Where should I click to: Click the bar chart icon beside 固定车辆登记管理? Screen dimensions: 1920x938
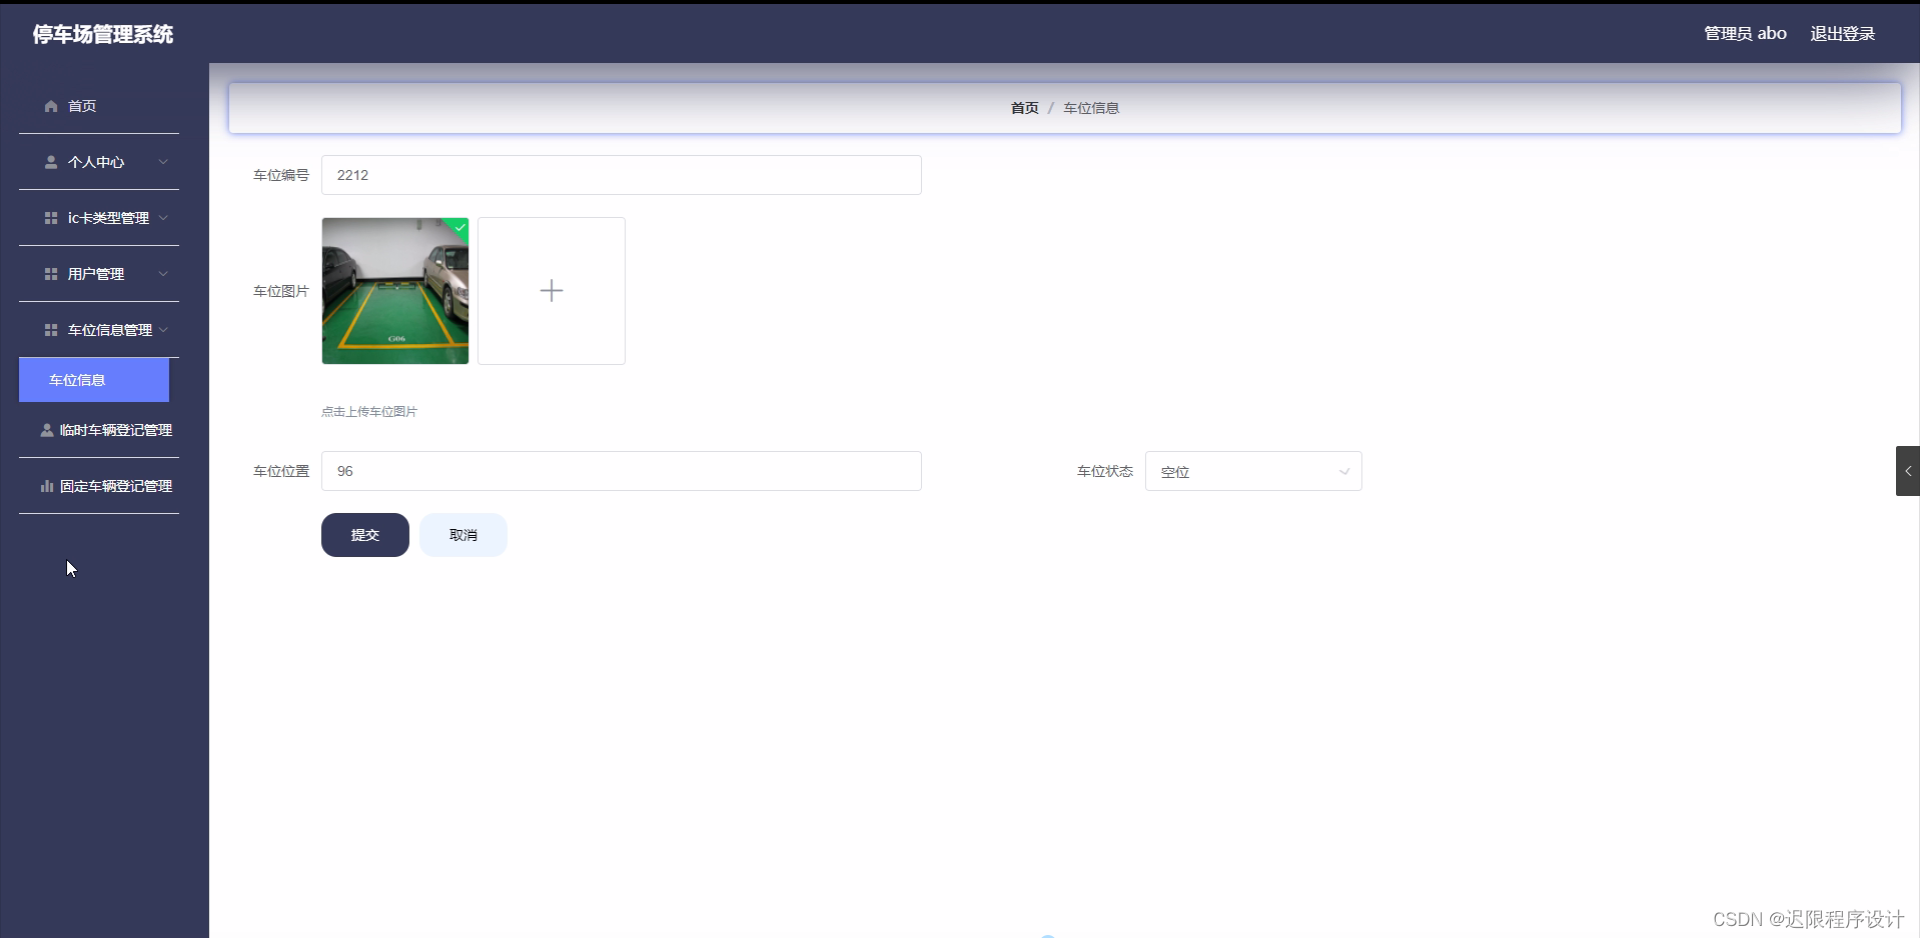click(x=47, y=486)
